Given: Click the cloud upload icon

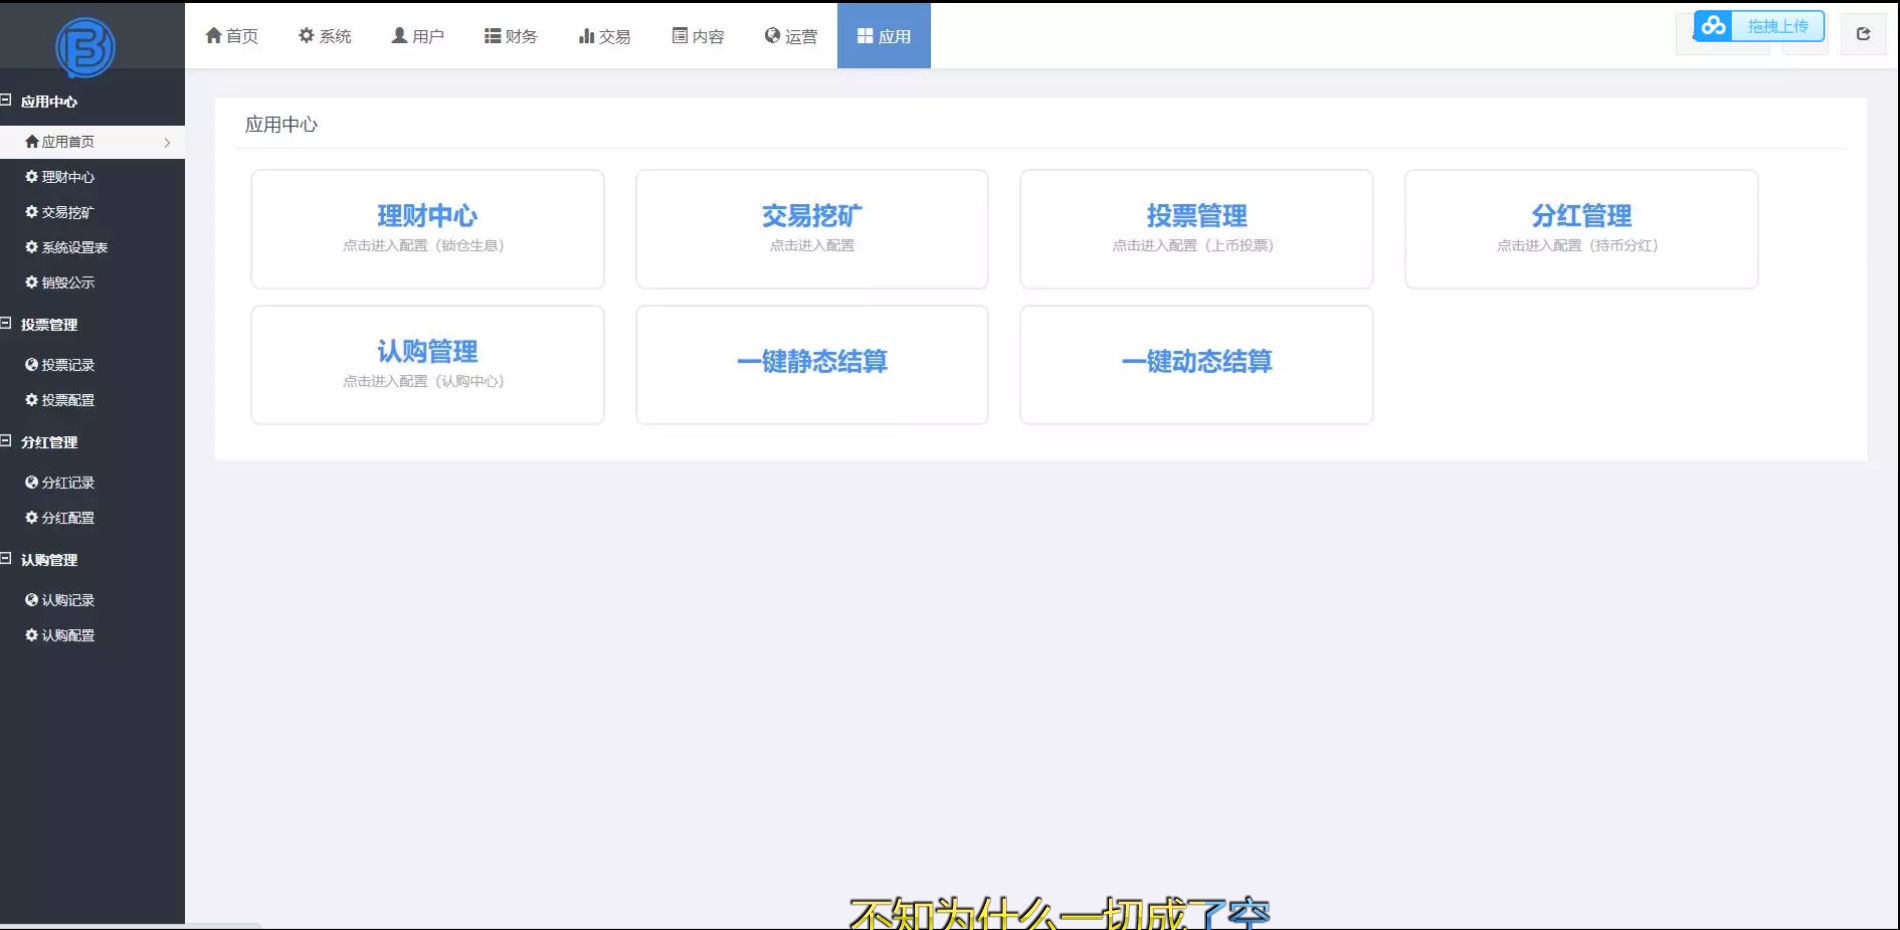Looking at the screenshot, I should (x=1713, y=26).
